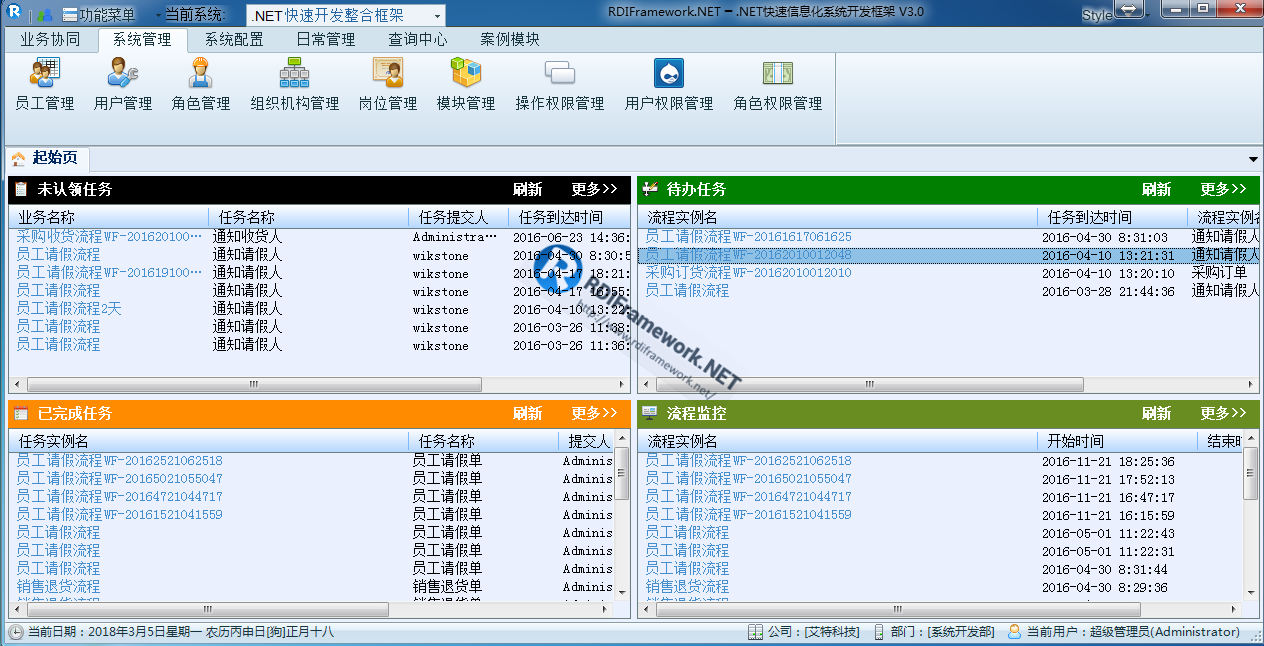The image size is (1264, 646).
Task: Click 更多>> in 待办任务 panel
Action: (1223, 189)
